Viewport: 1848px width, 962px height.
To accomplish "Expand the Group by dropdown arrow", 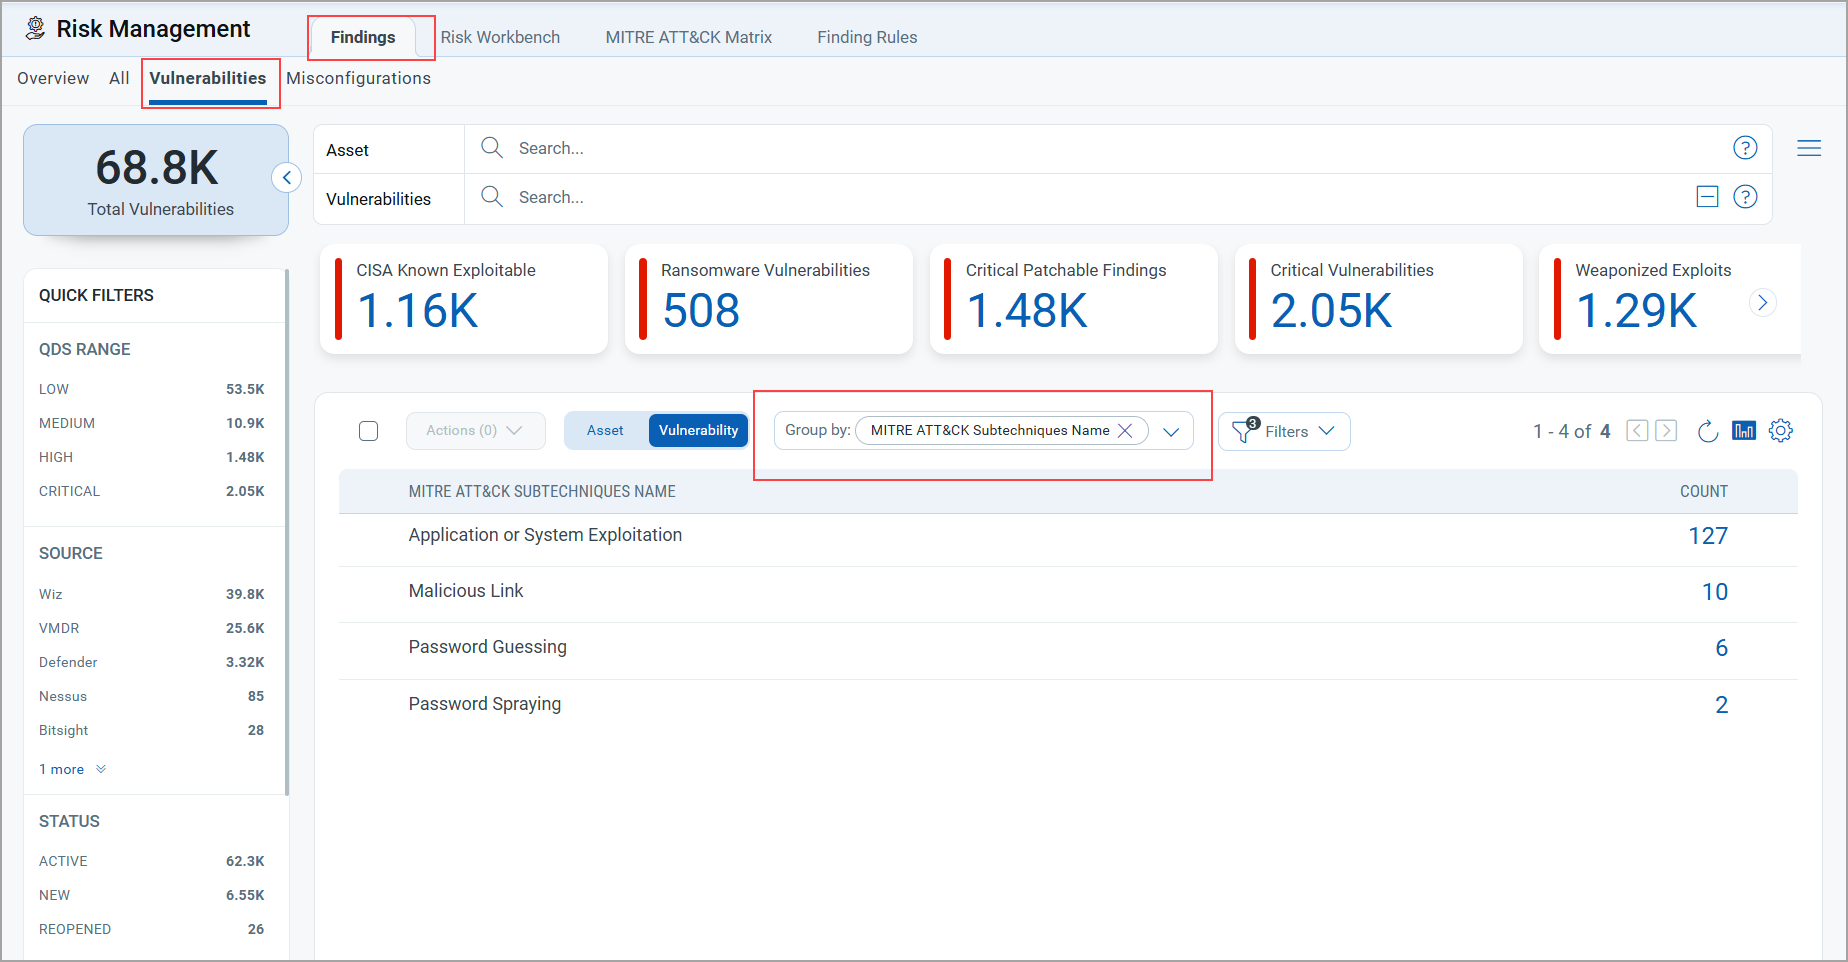I will (1171, 431).
